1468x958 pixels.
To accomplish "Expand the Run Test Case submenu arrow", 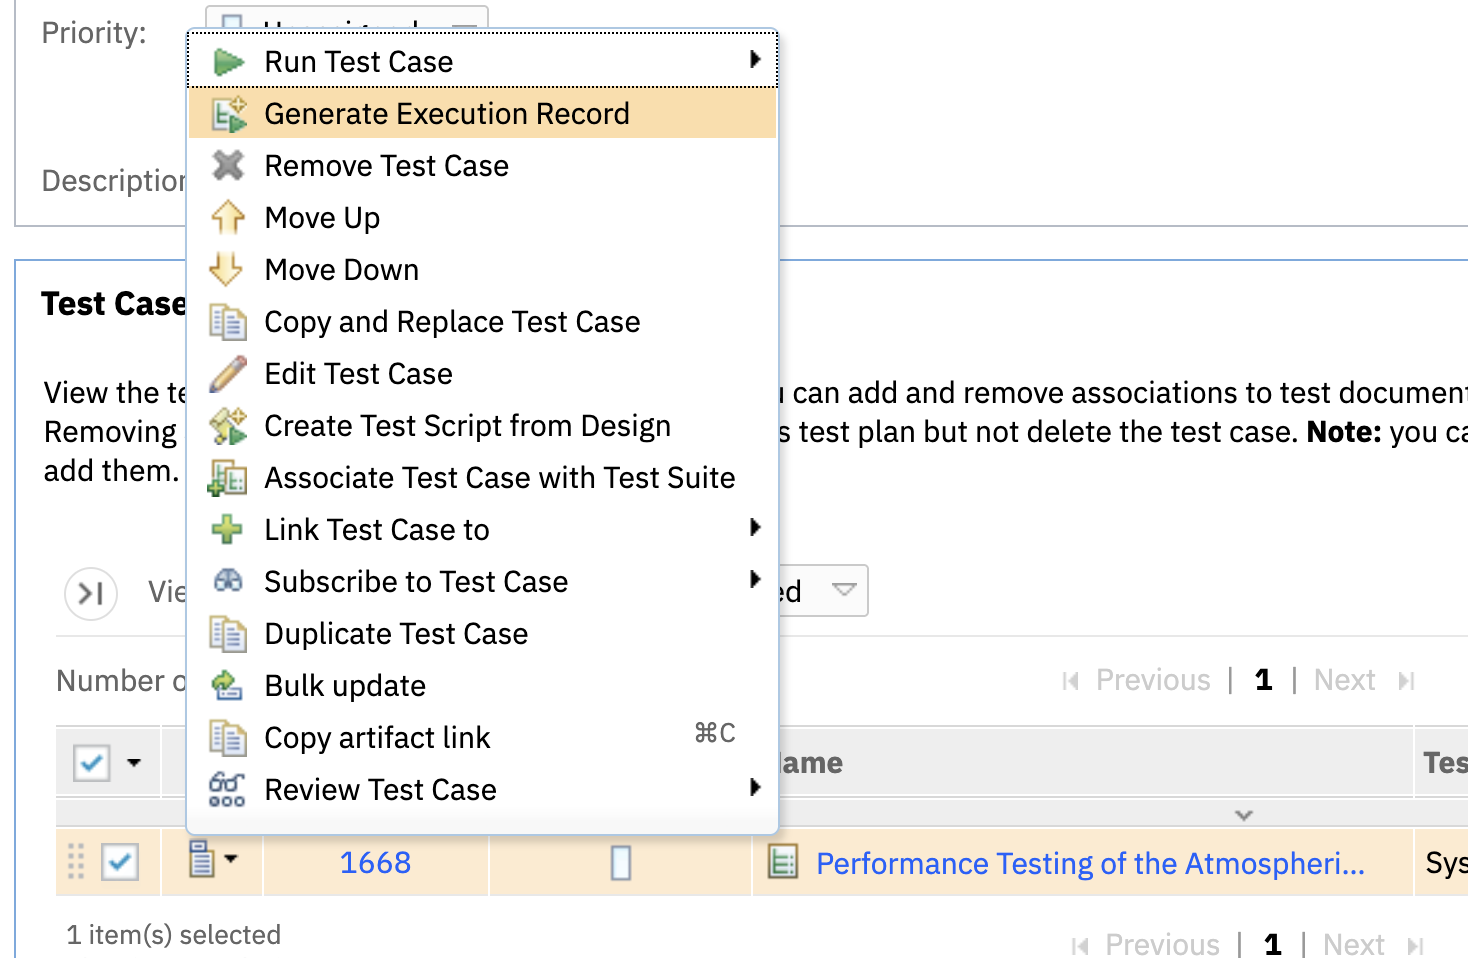I will click(756, 60).
